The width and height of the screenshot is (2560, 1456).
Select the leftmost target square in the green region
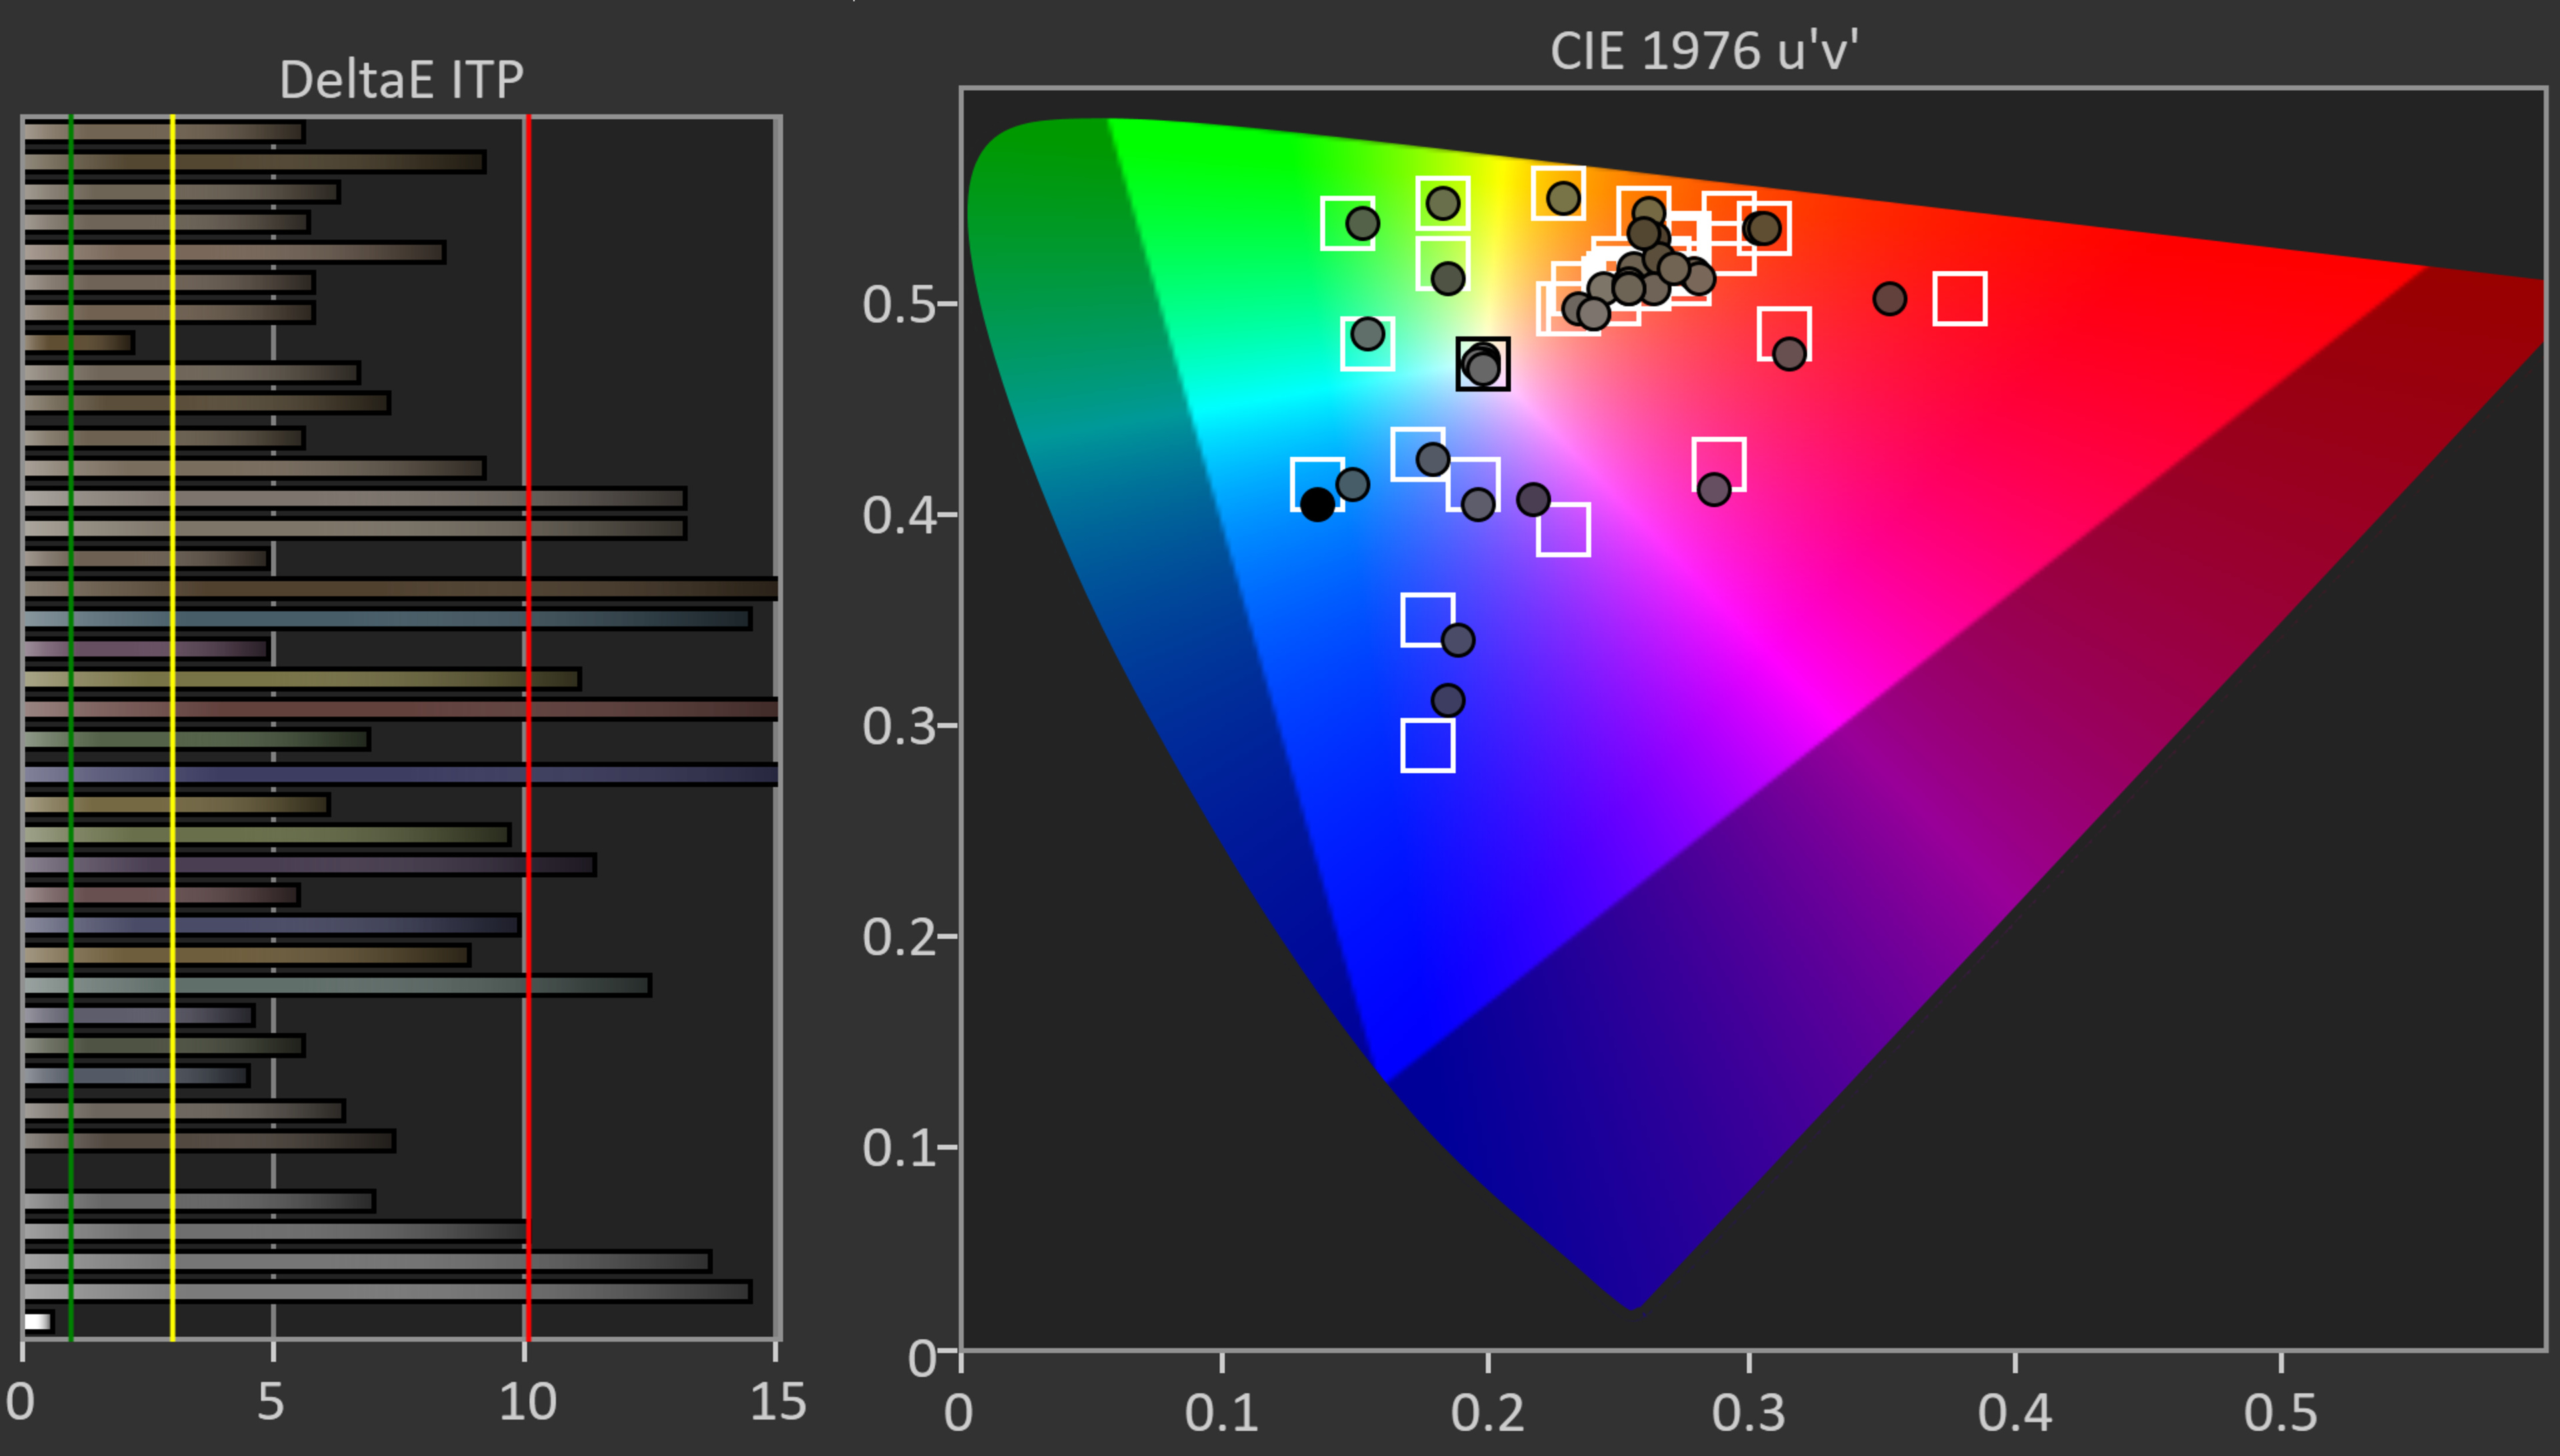click(1347, 222)
